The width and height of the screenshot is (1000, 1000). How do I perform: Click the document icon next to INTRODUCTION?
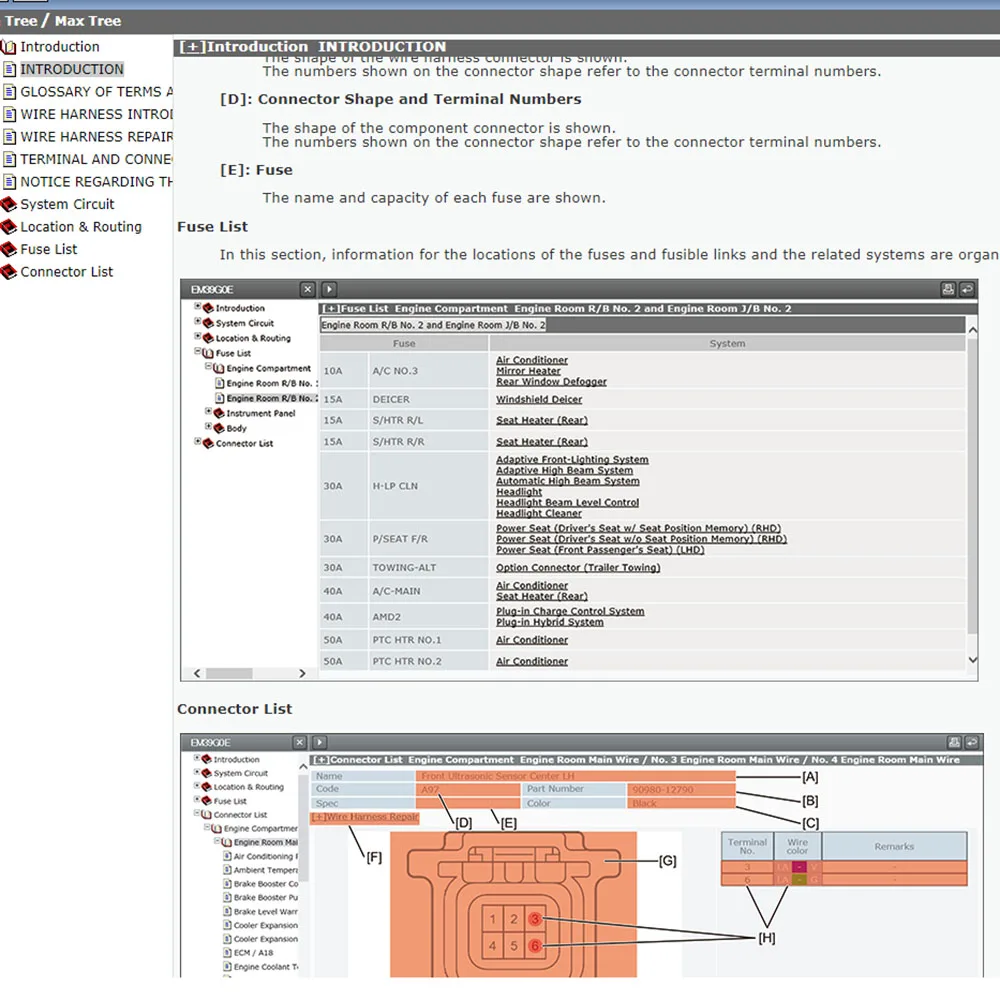coord(10,70)
